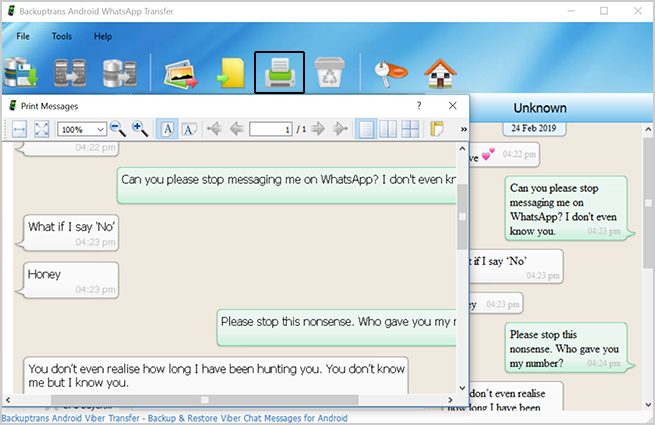
Task: Click the page number input field
Action: tap(271, 129)
